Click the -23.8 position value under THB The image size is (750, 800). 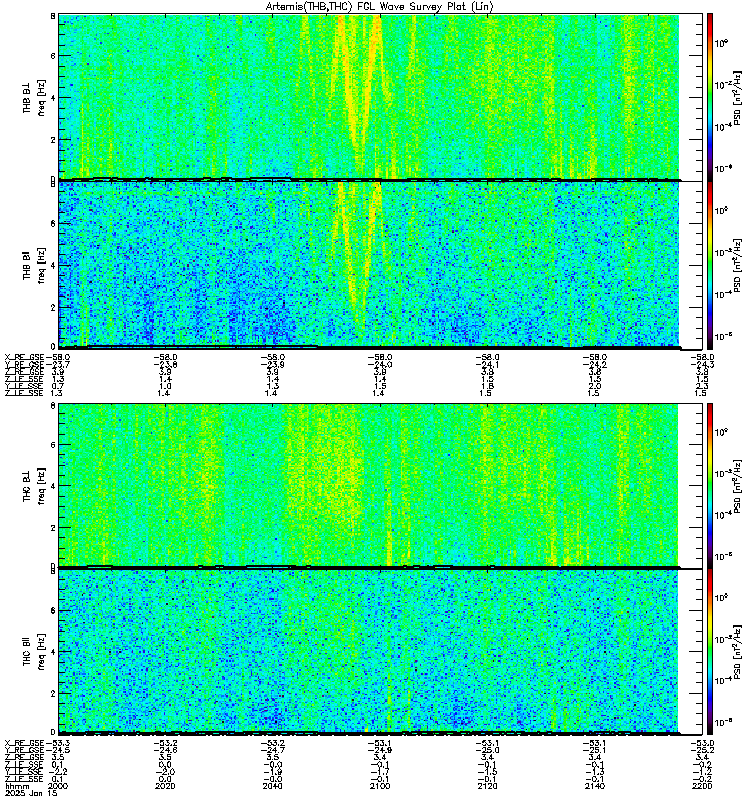click(165, 364)
